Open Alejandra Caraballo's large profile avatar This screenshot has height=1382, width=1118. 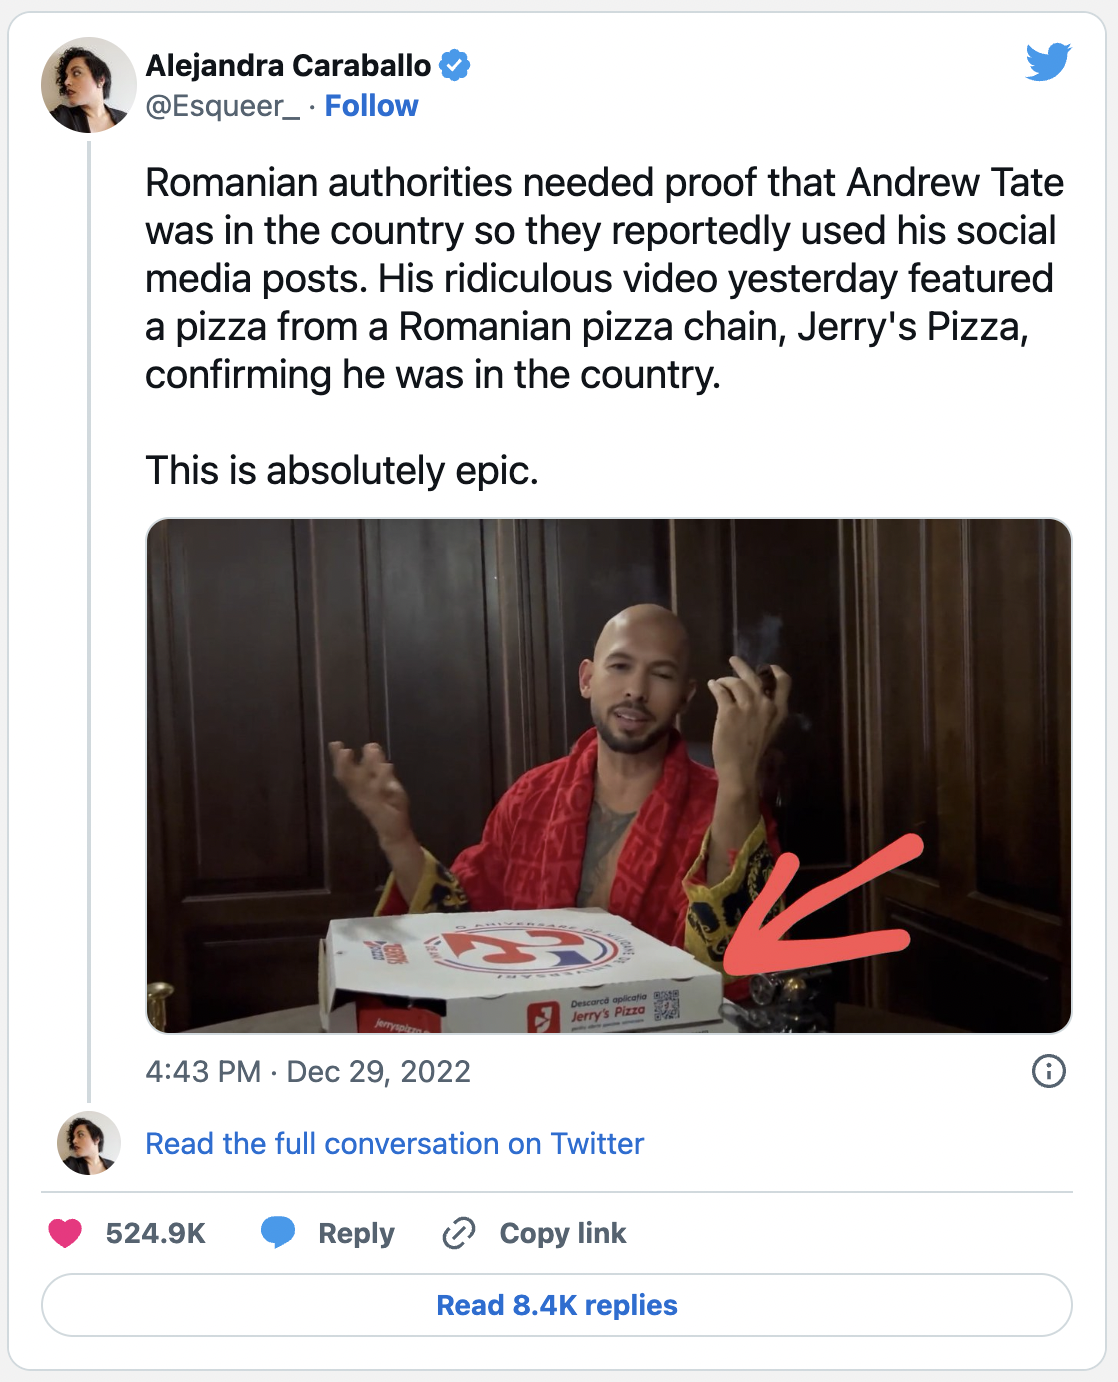point(88,85)
